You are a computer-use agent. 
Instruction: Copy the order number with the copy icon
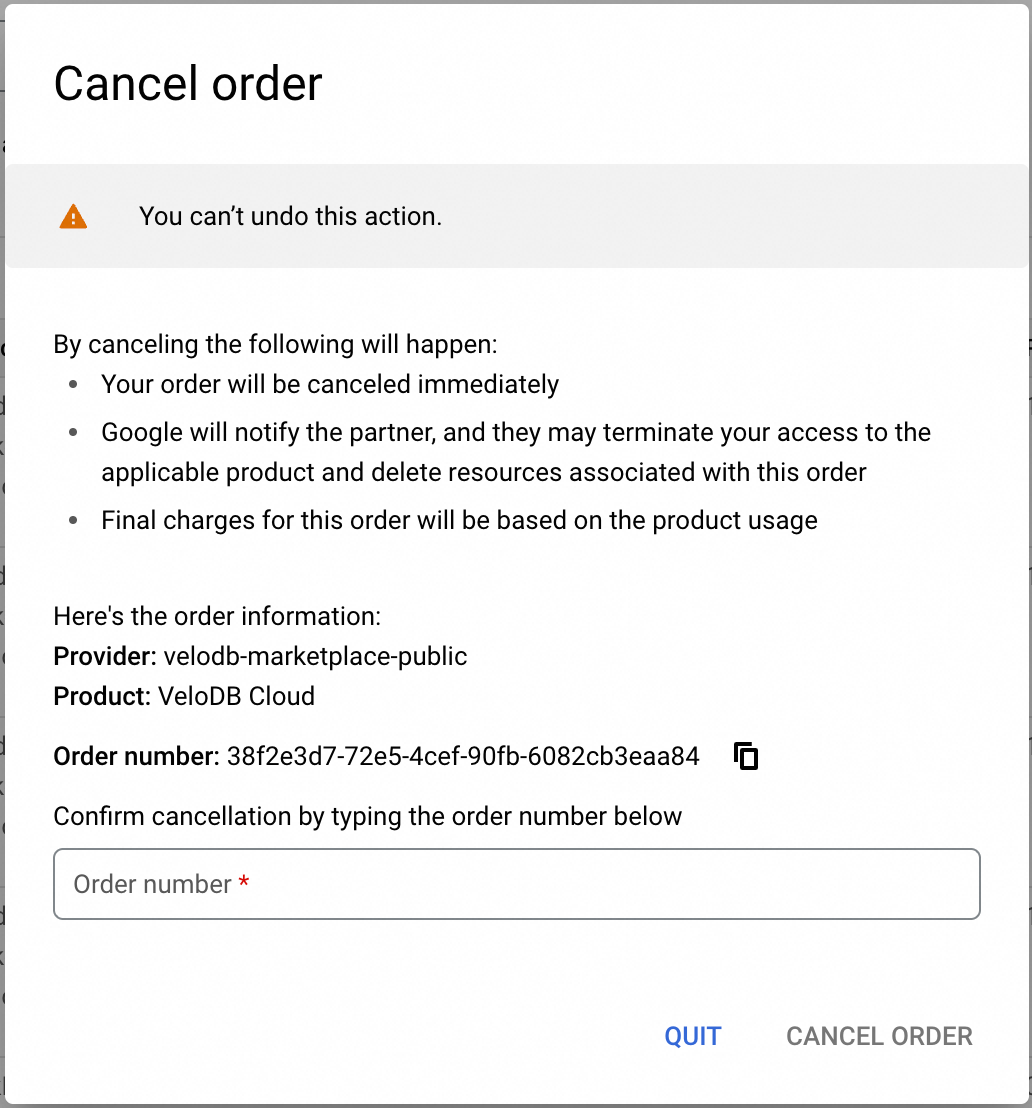tap(746, 756)
